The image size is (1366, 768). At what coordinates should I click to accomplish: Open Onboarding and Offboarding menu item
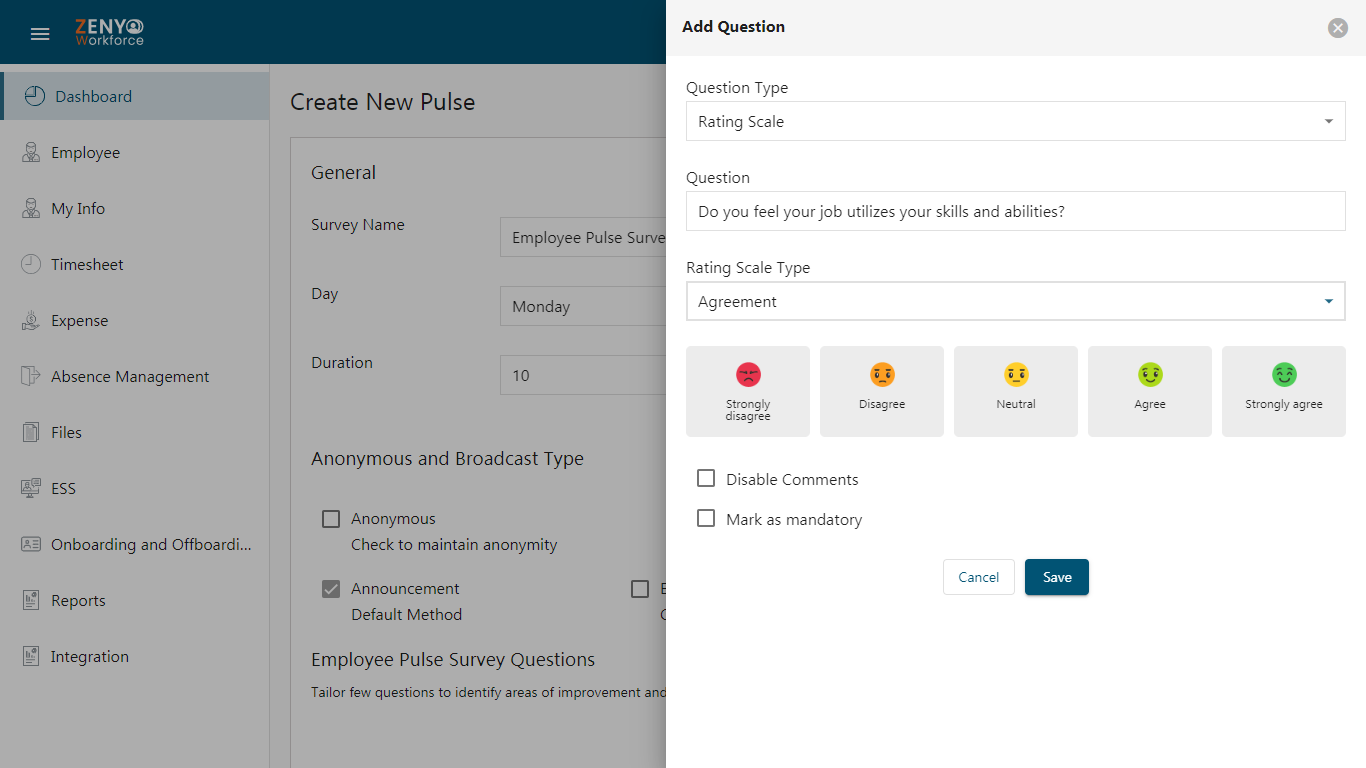click(135, 544)
